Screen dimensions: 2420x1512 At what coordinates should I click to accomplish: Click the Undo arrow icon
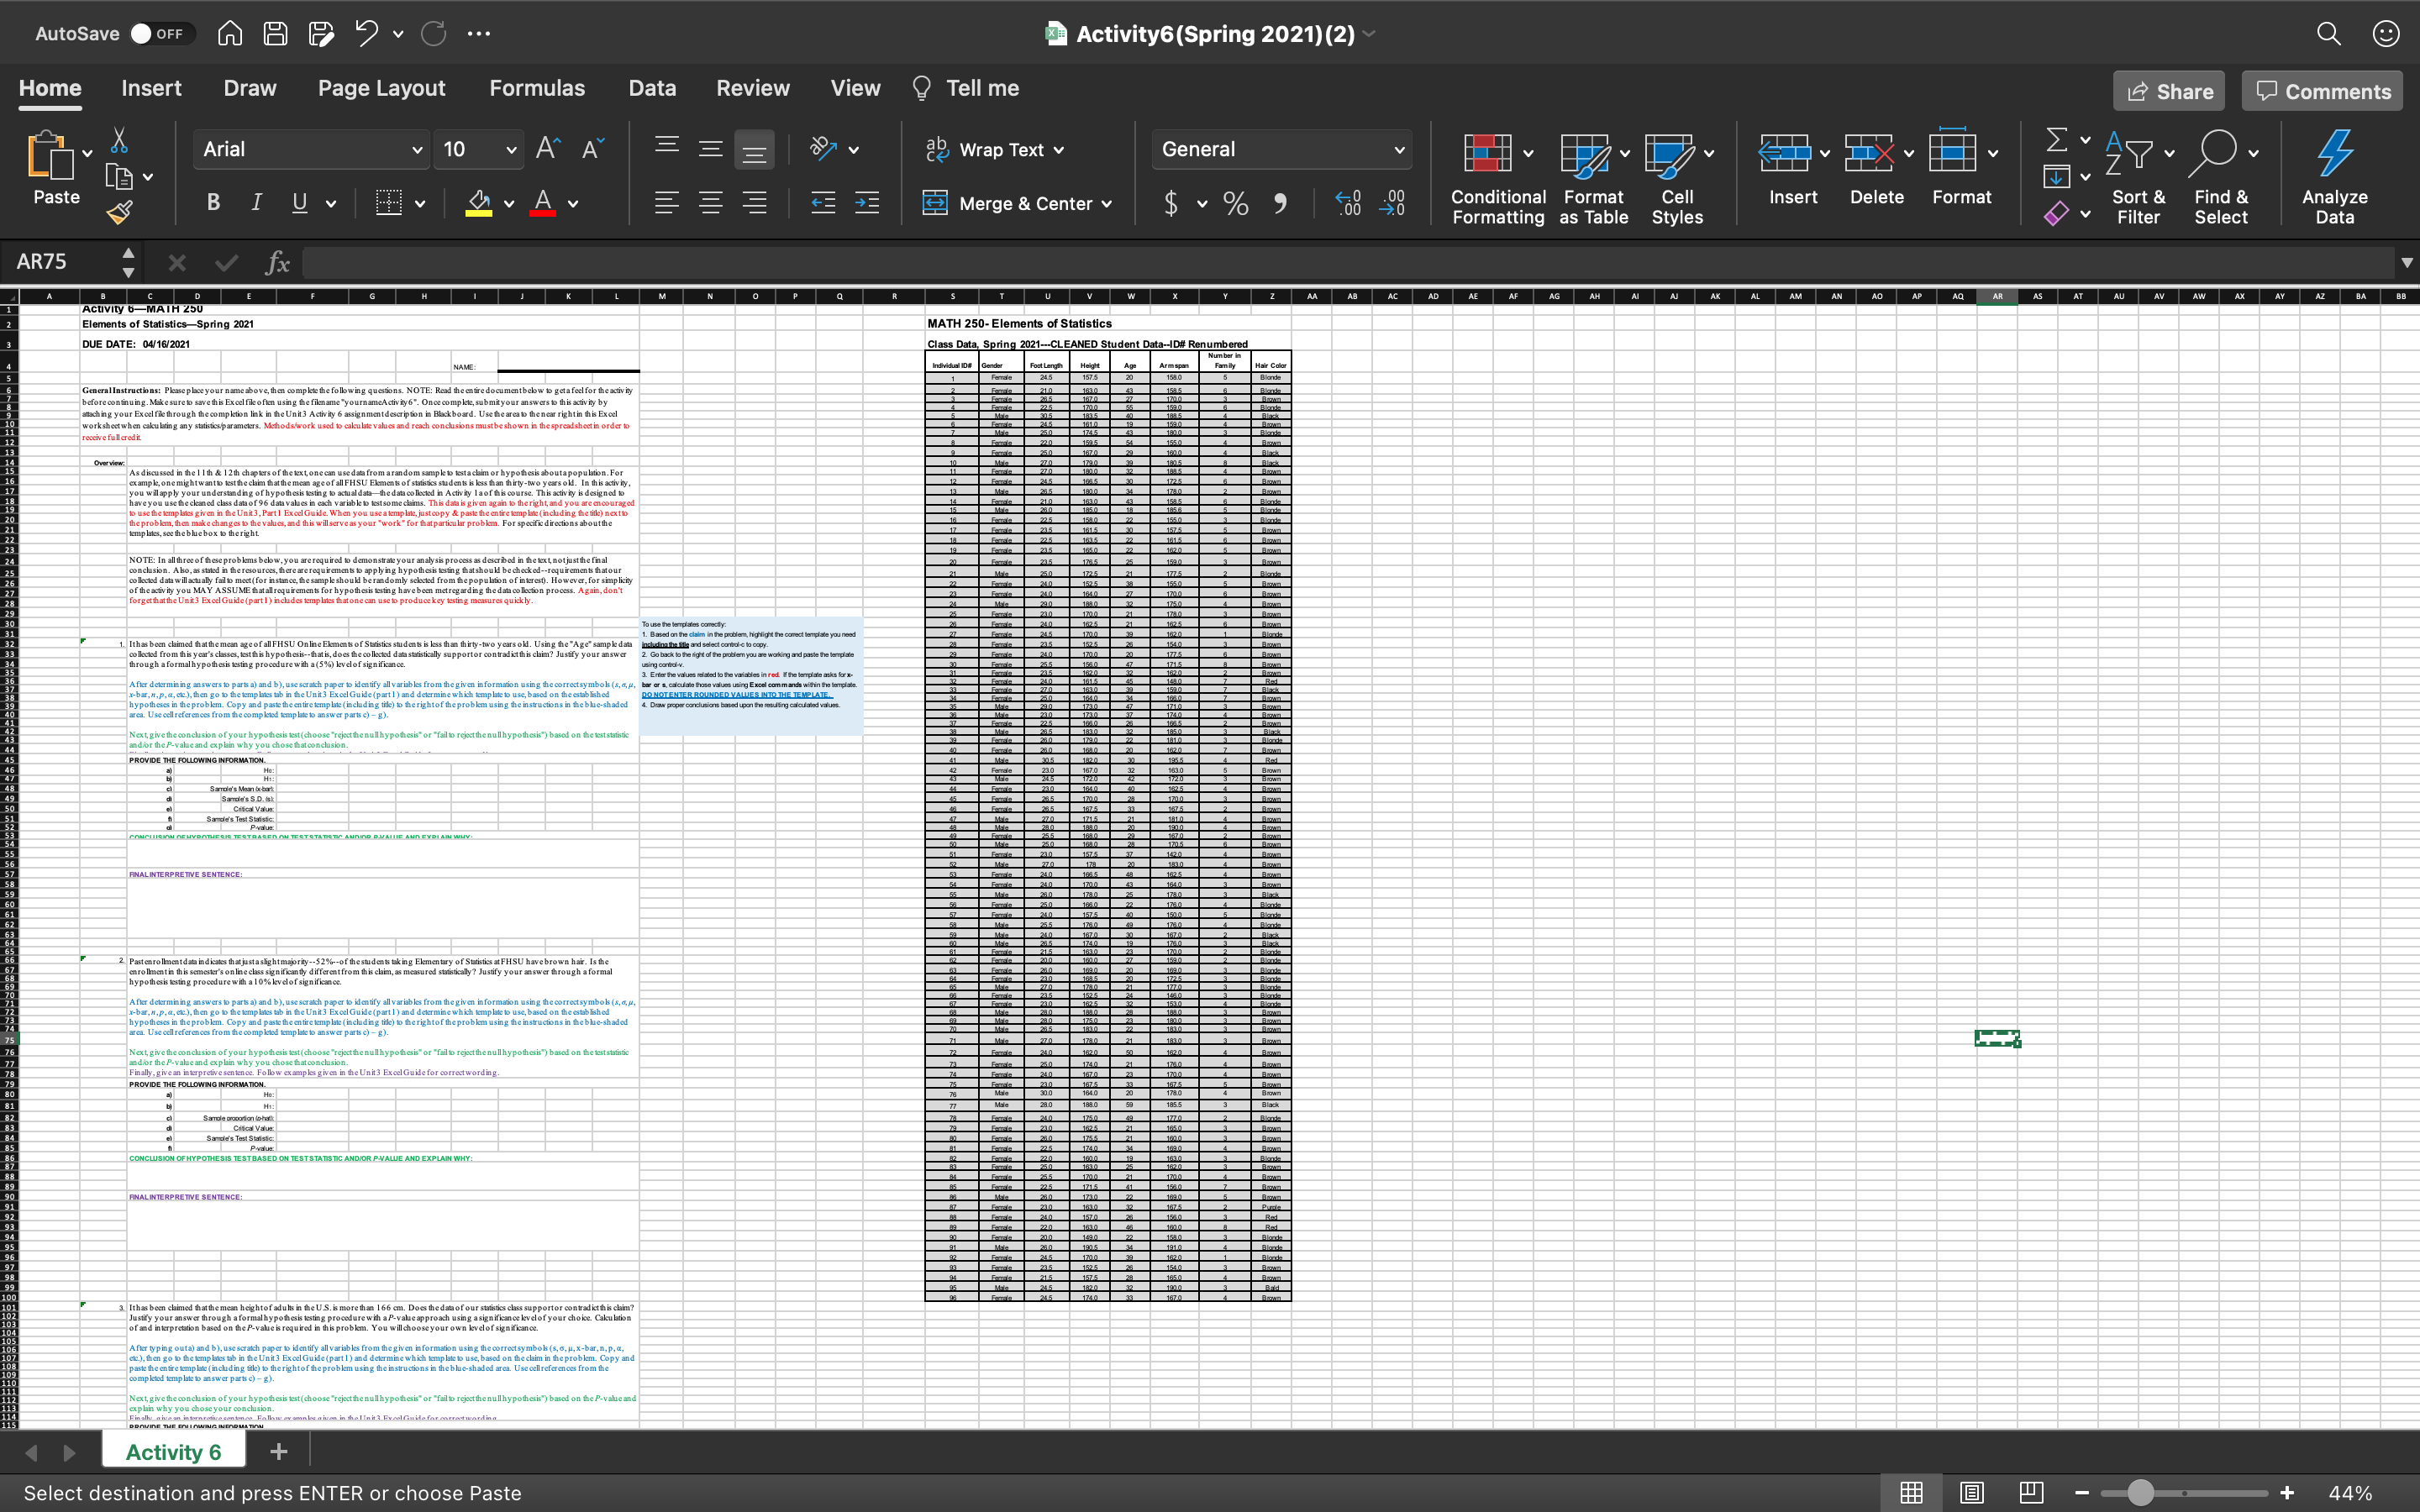[366, 33]
